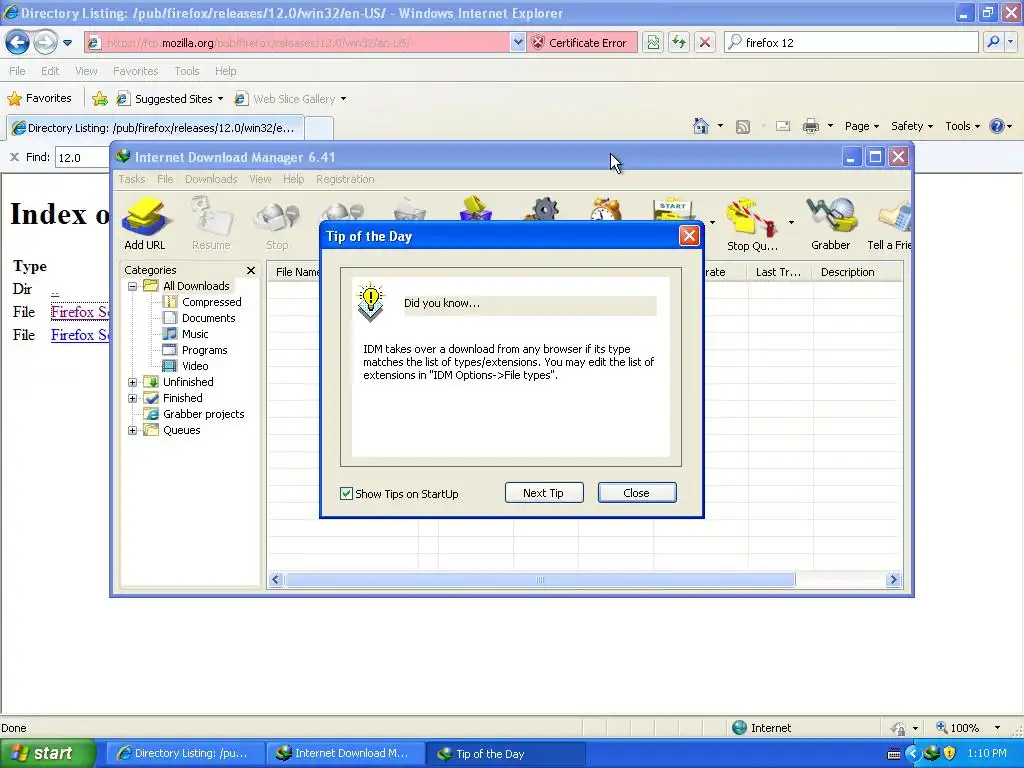Close the Tip of the Day dialog
Image resolution: width=1024 pixels, height=768 pixels.
[x=689, y=236]
